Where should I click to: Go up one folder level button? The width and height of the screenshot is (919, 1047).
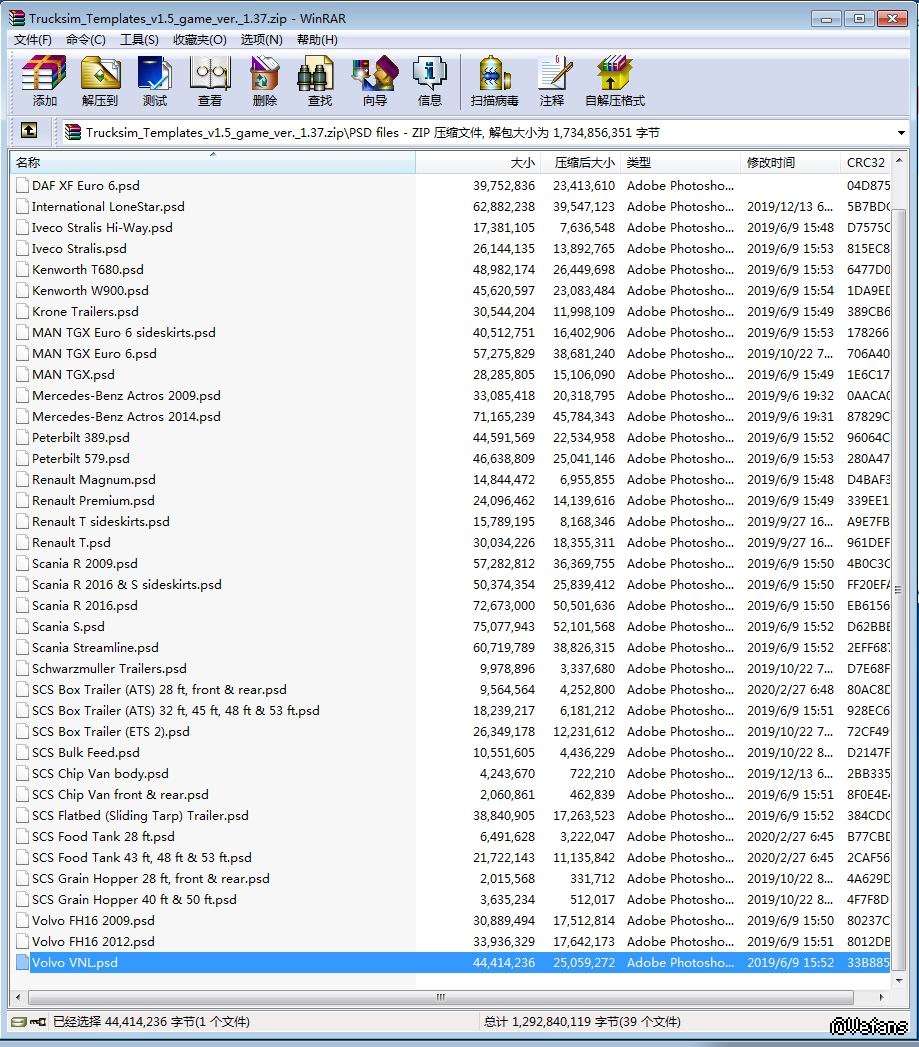coord(29,131)
